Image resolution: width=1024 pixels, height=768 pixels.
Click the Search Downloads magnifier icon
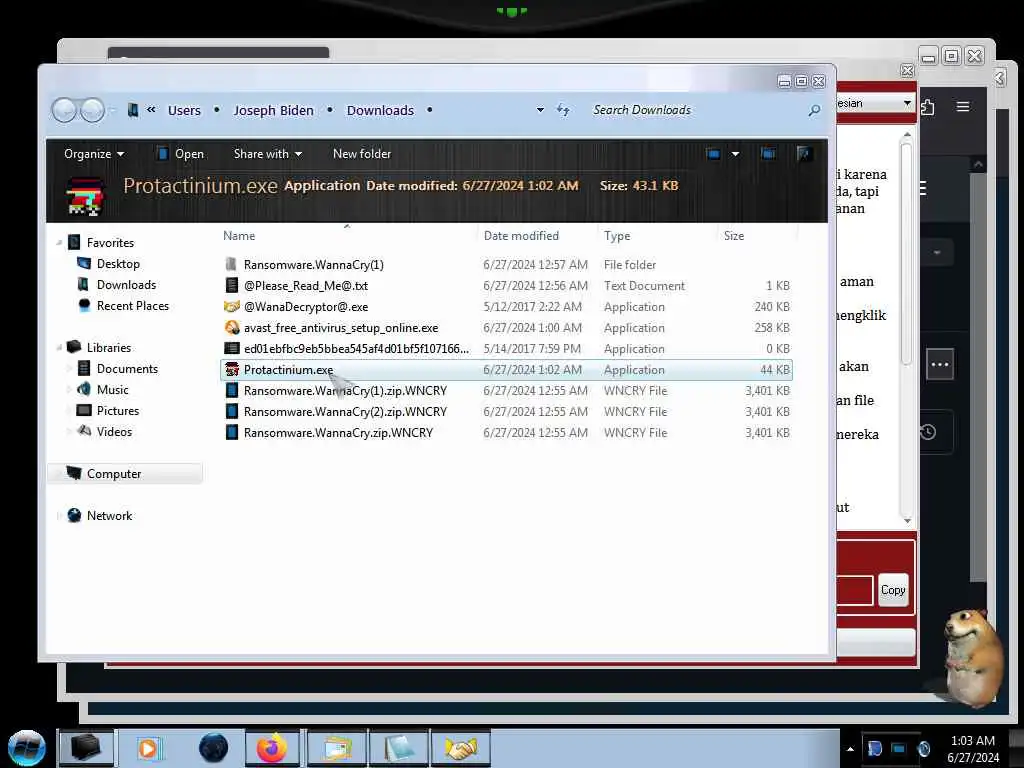pos(814,110)
